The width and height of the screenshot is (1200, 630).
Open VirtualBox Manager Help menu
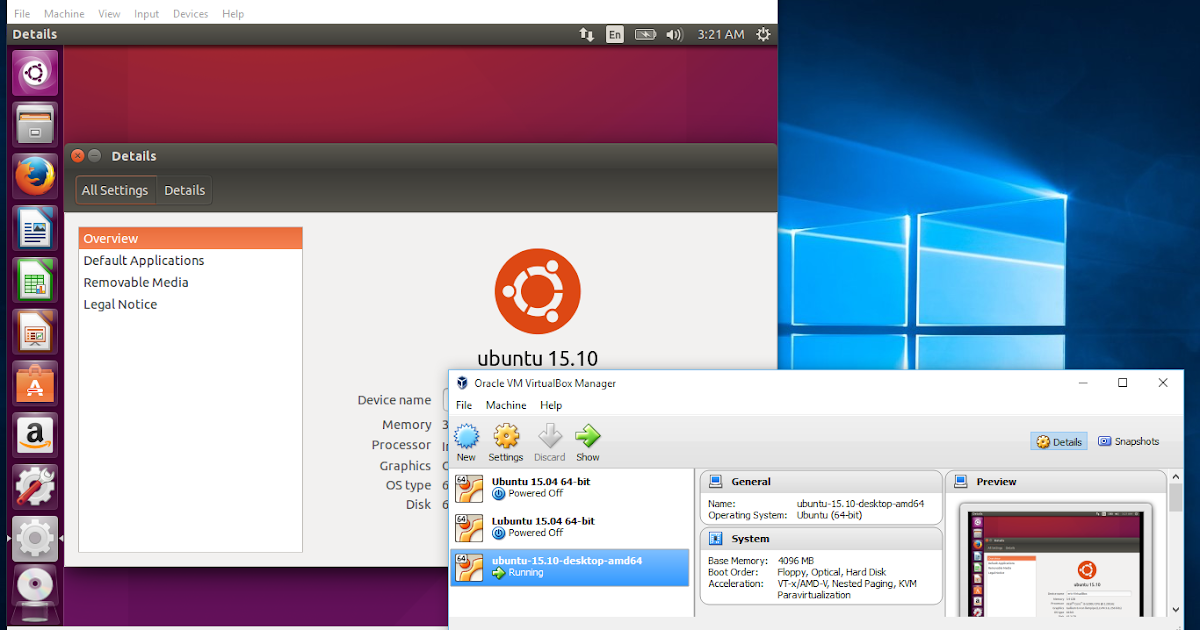point(551,405)
